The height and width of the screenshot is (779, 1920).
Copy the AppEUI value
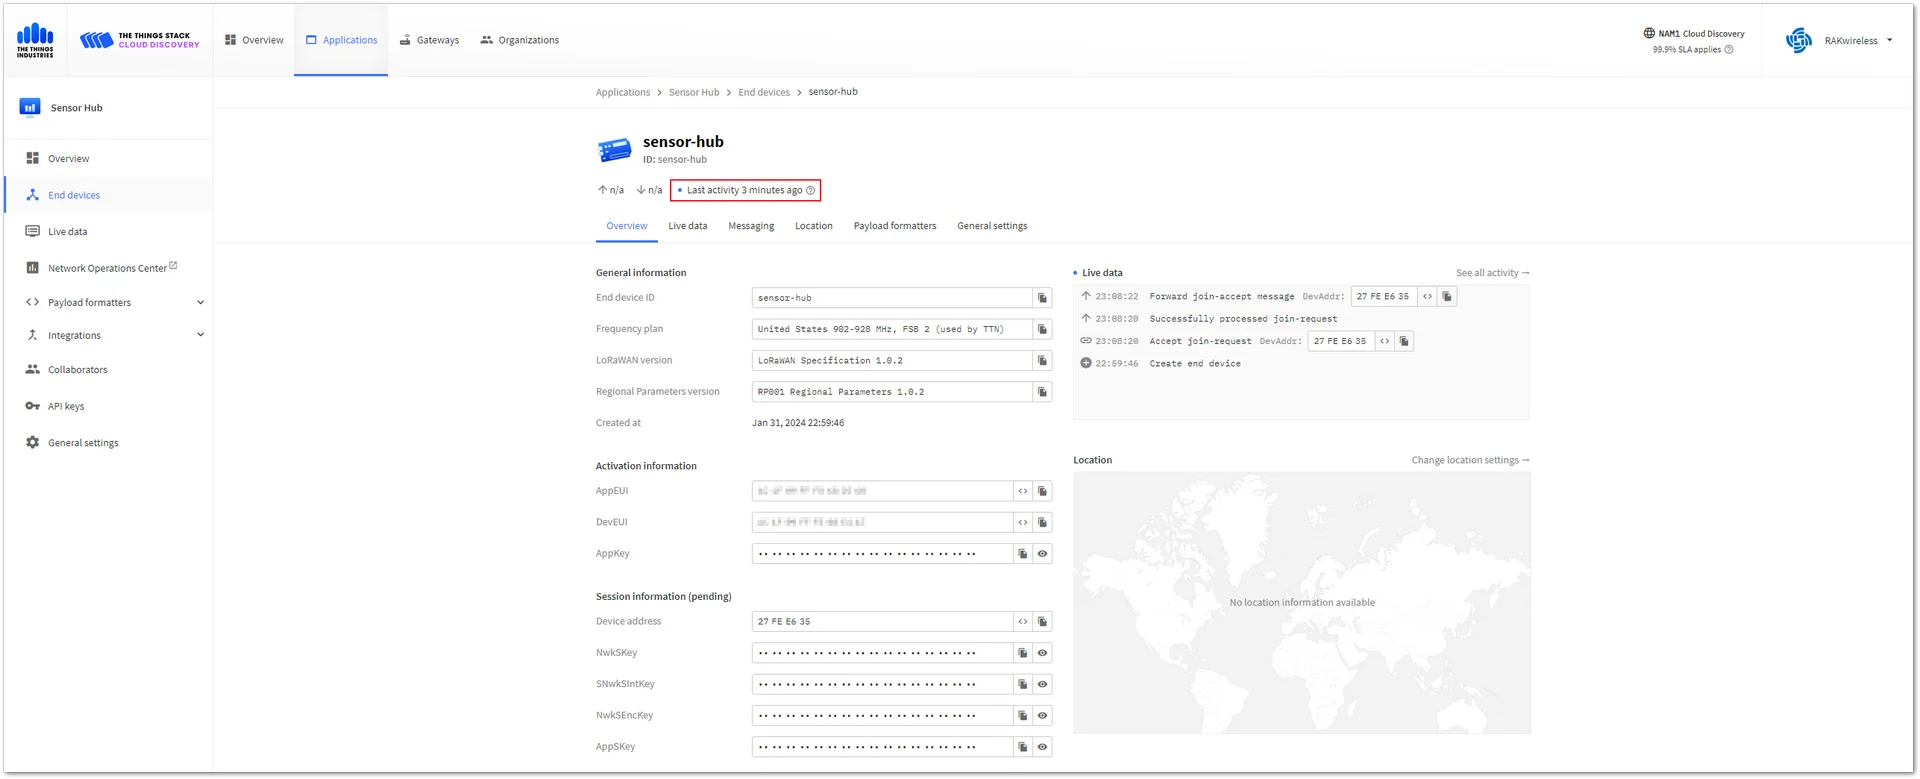[x=1042, y=491]
